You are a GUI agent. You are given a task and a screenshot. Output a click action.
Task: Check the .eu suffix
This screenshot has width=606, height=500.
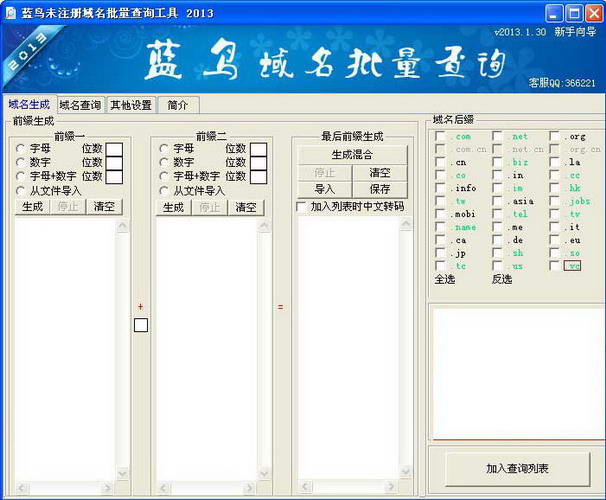tap(554, 240)
